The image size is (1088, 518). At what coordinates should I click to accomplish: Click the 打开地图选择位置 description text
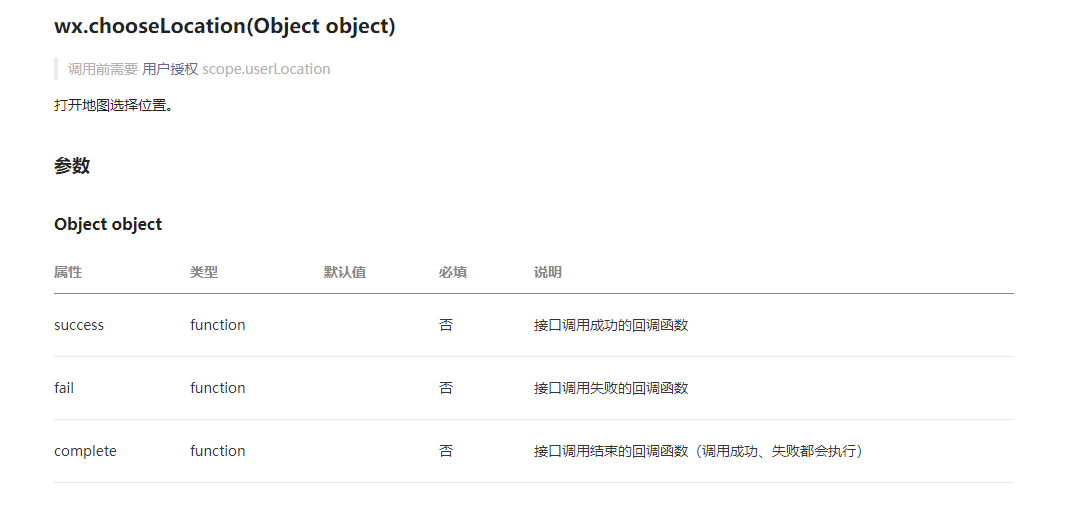tap(113, 105)
